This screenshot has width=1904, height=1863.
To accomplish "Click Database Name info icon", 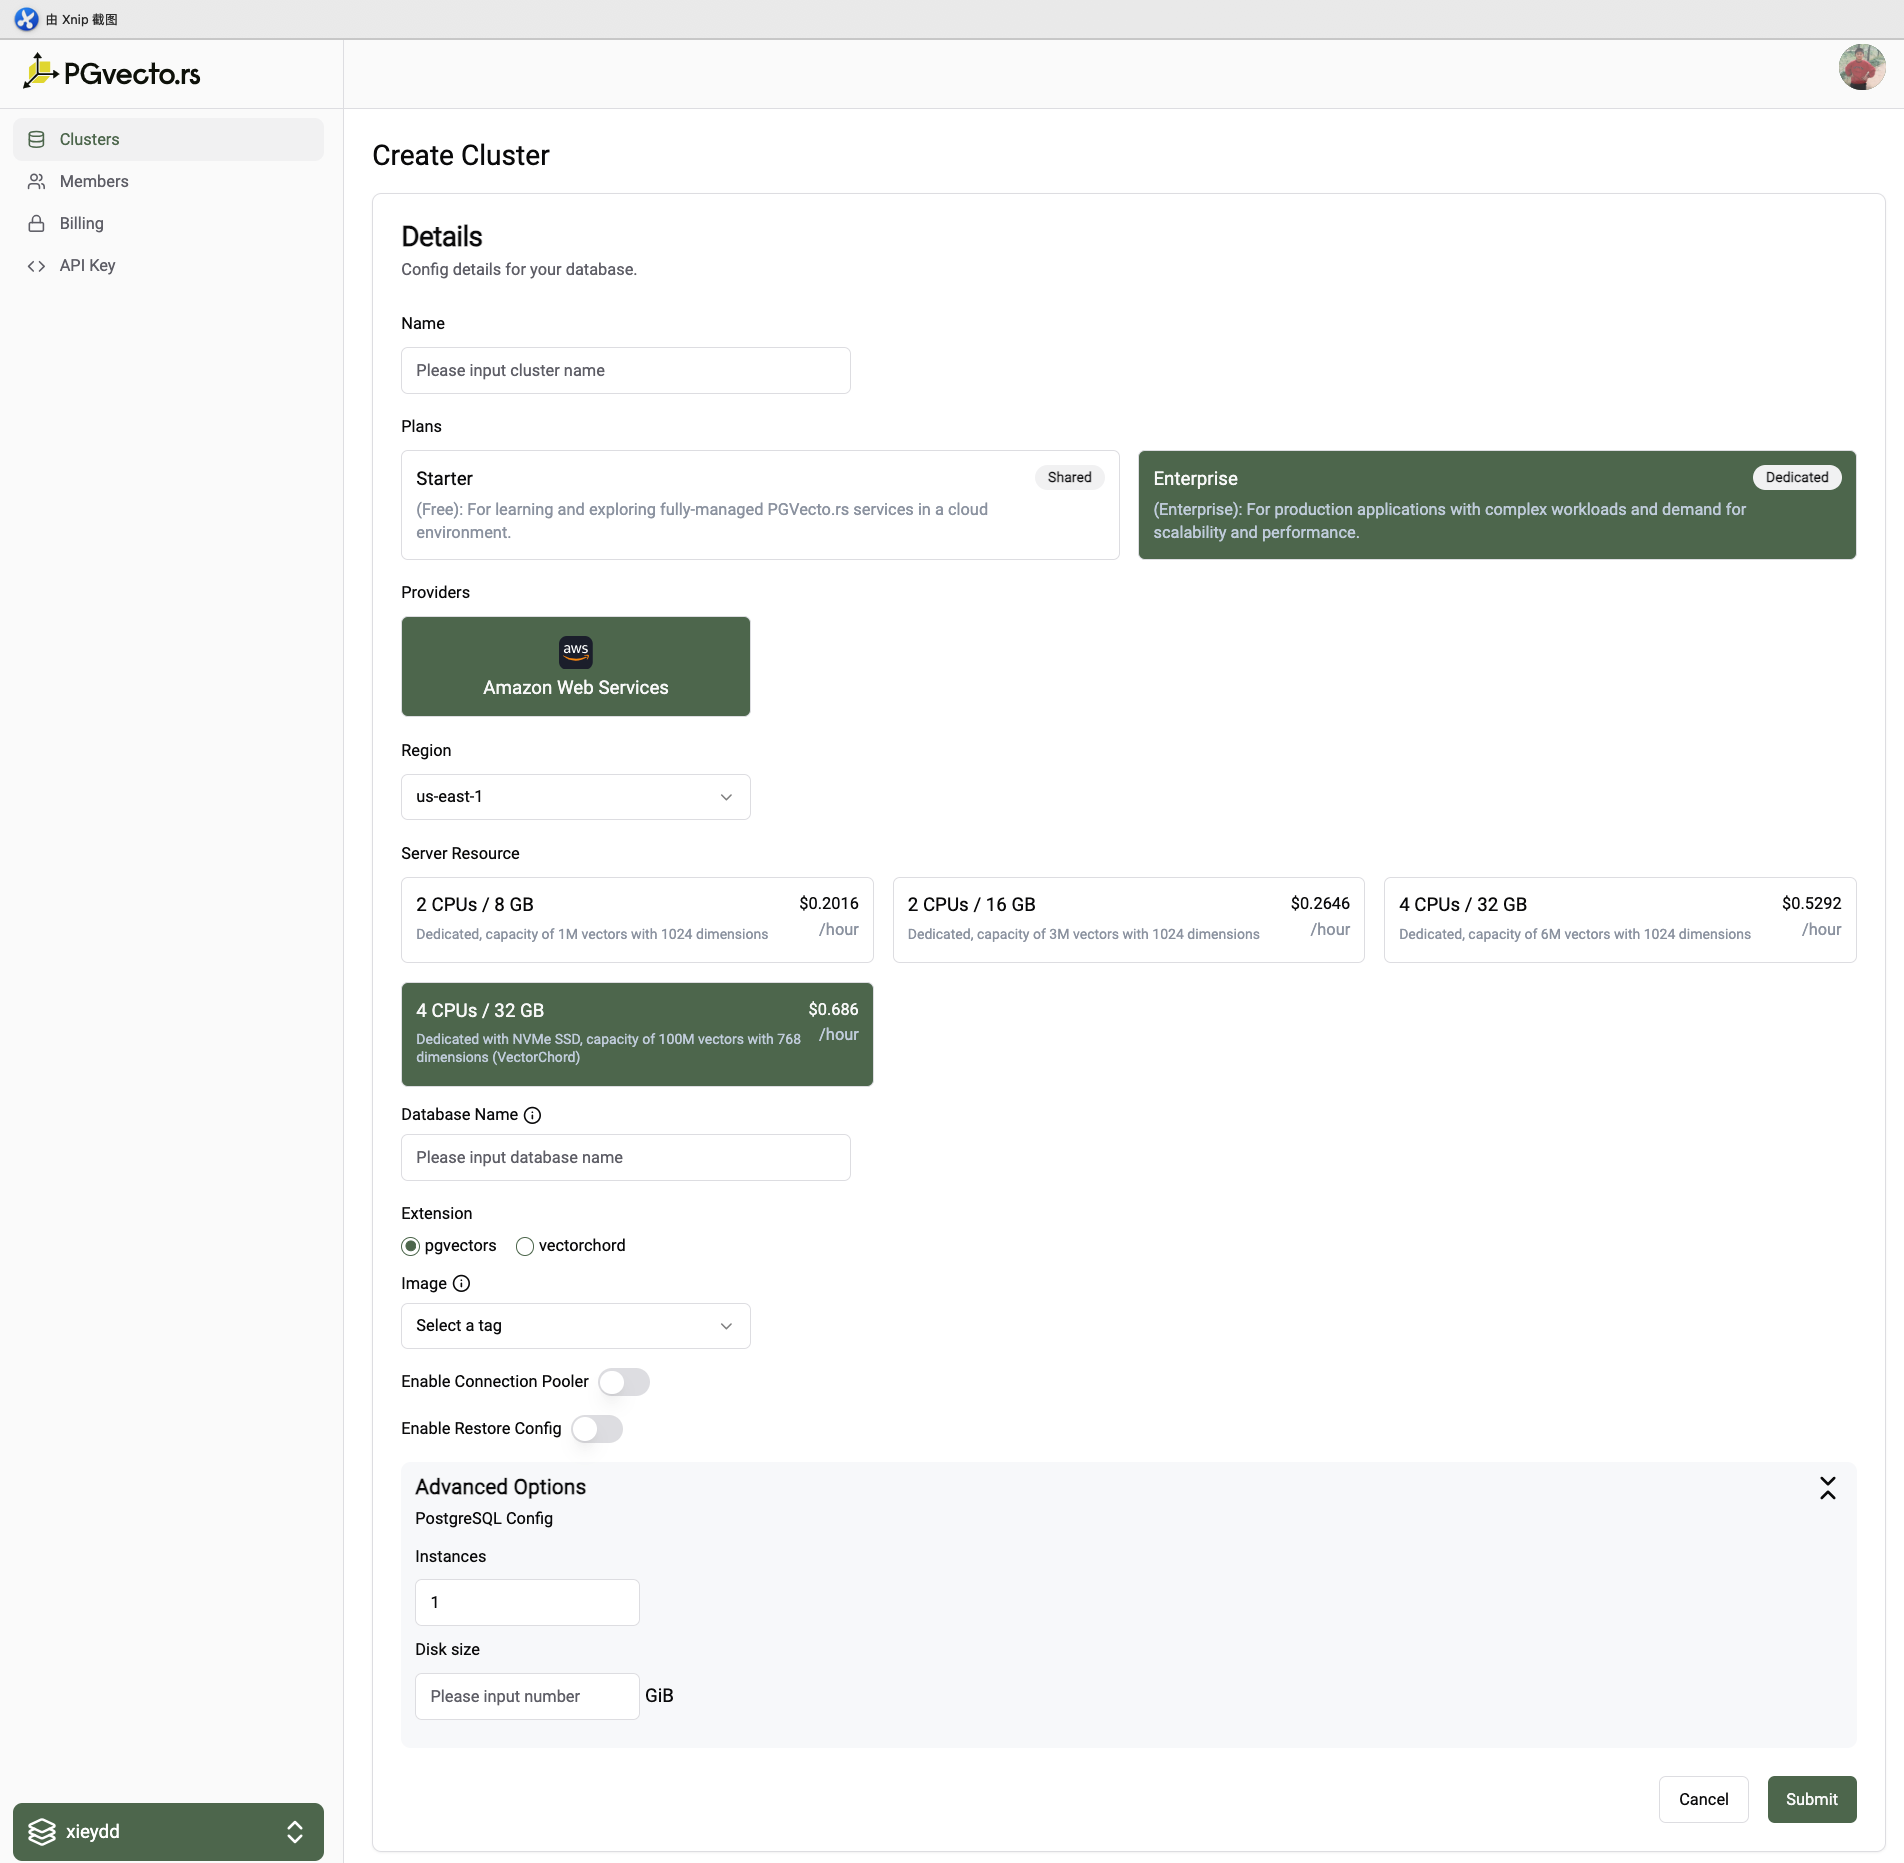I will click(x=532, y=1115).
